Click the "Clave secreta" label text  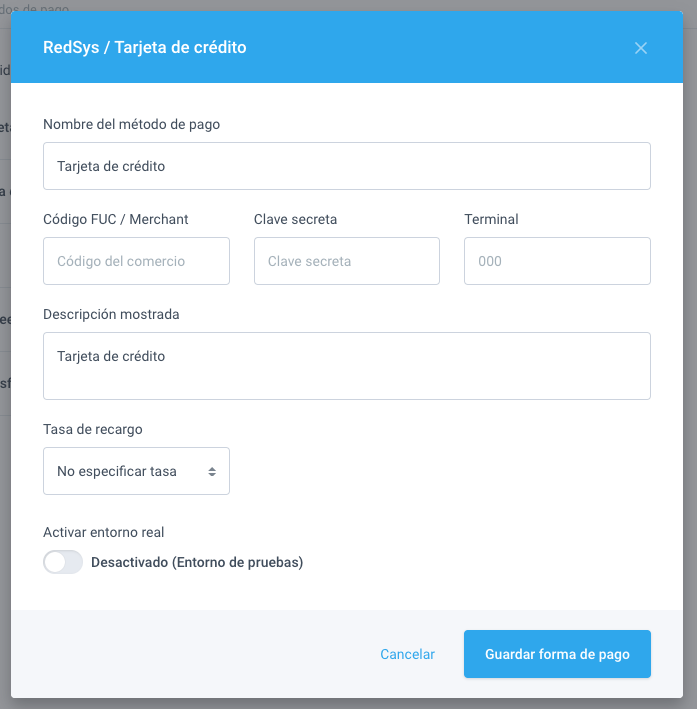click(295, 219)
